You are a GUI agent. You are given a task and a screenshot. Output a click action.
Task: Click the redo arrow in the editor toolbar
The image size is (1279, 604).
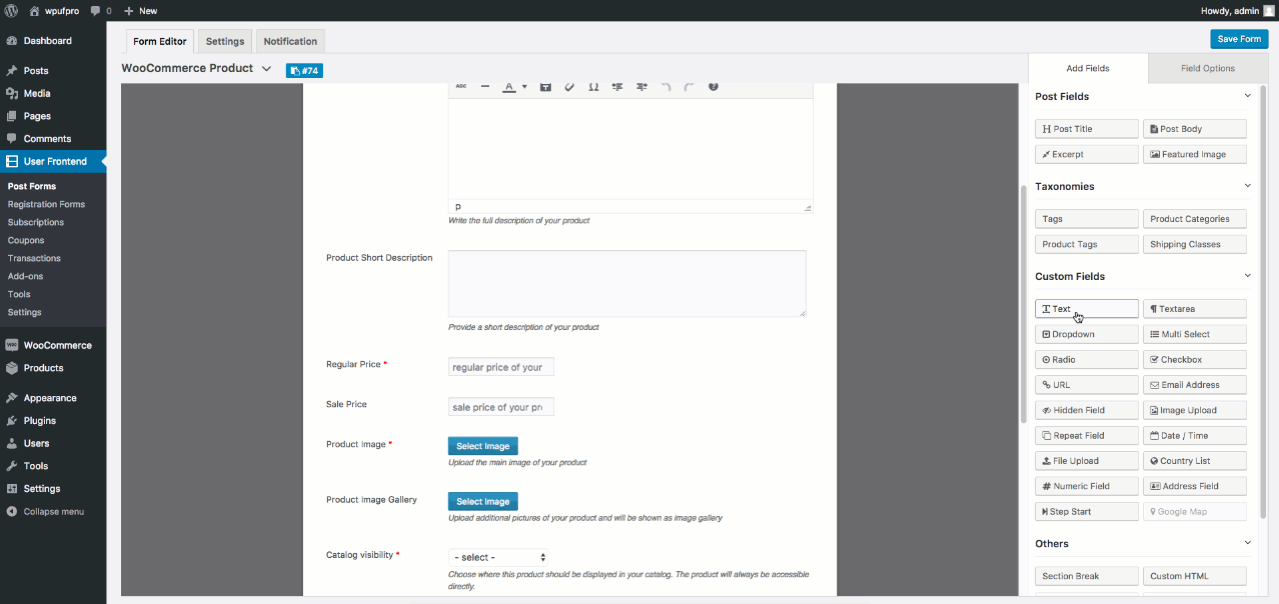(x=690, y=86)
